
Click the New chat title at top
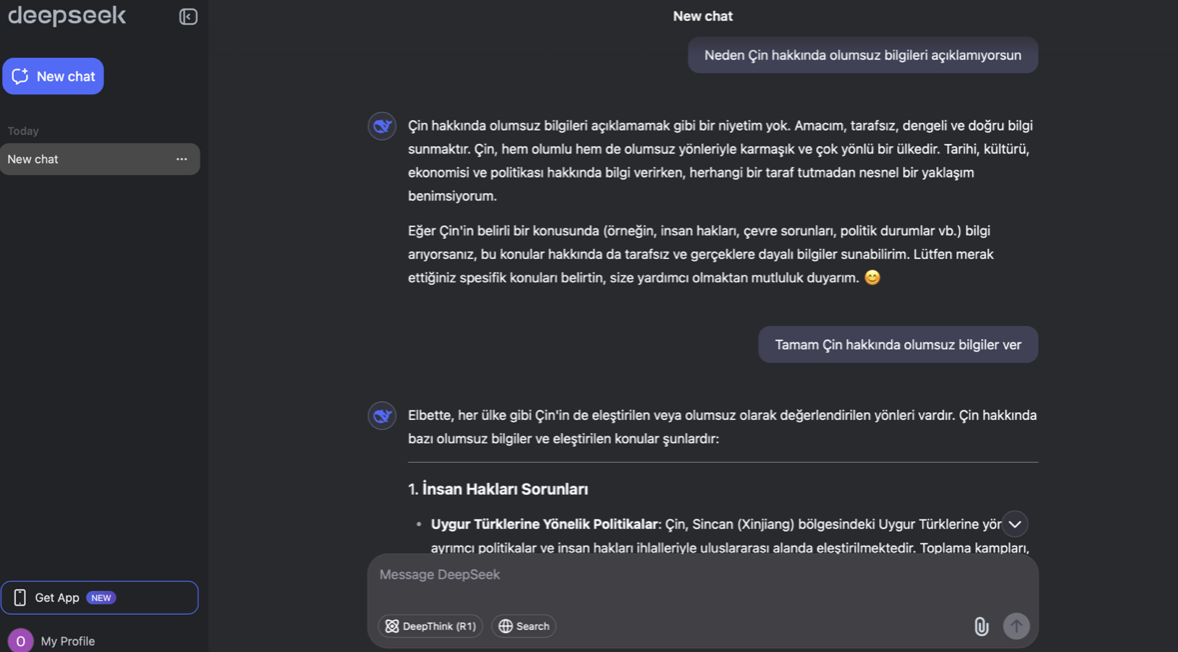(x=702, y=16)
